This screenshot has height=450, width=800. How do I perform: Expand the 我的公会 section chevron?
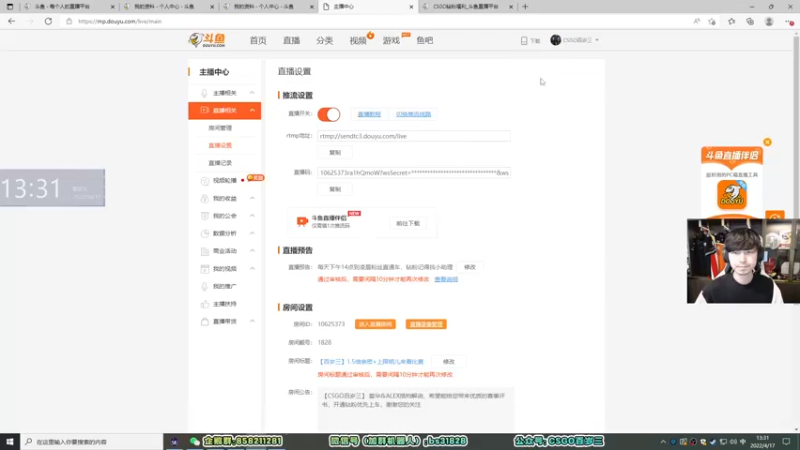[x=252, y=216]
